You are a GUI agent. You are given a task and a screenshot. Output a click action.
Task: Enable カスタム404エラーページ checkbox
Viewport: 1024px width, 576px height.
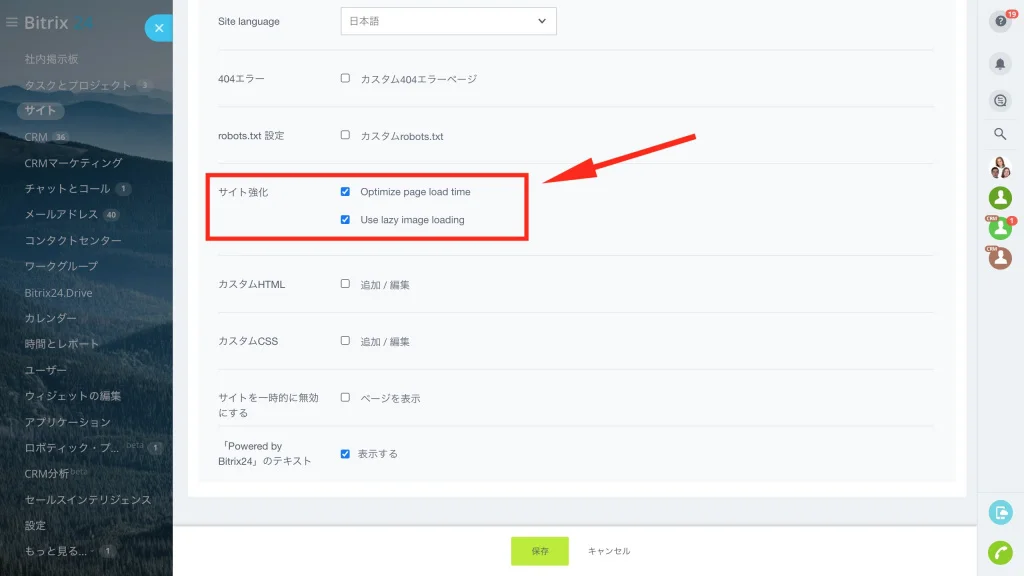coord(345,78)
